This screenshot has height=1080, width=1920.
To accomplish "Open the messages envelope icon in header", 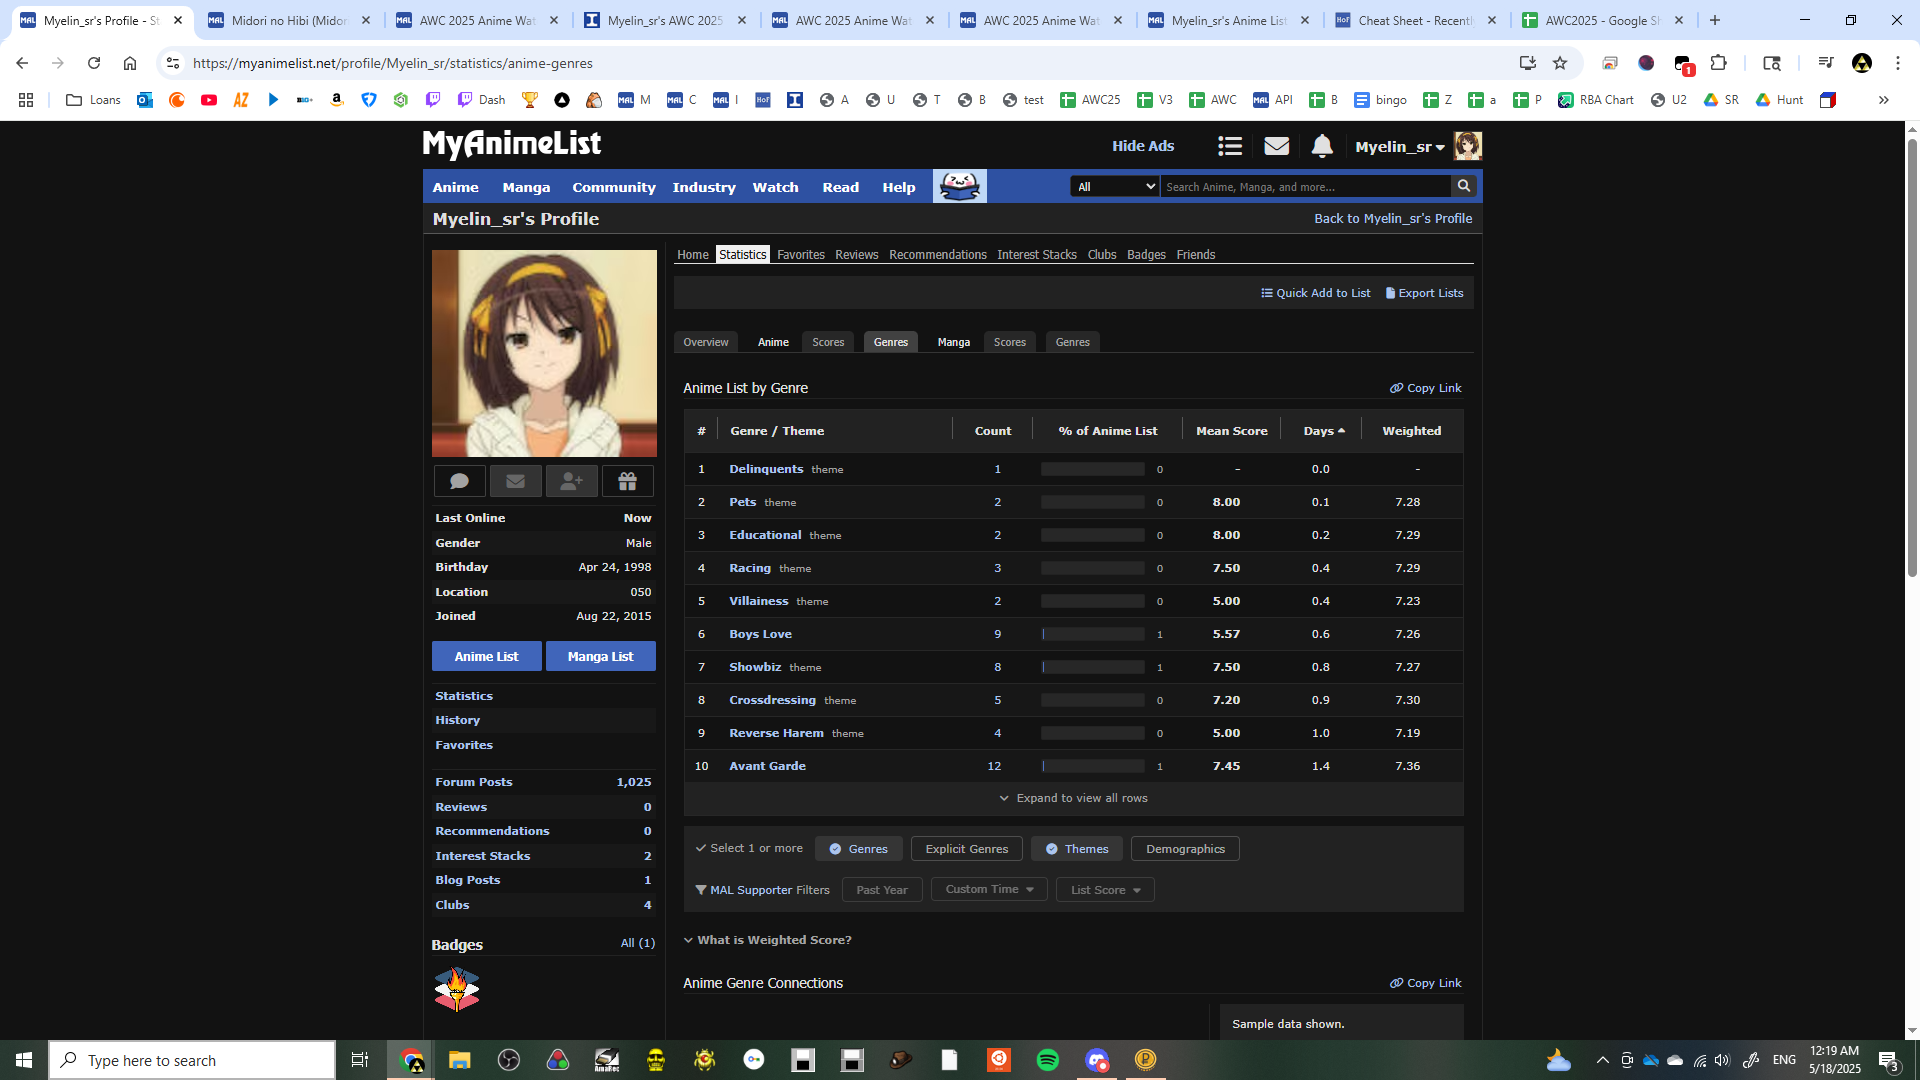I will click(x=1276, y=147).
